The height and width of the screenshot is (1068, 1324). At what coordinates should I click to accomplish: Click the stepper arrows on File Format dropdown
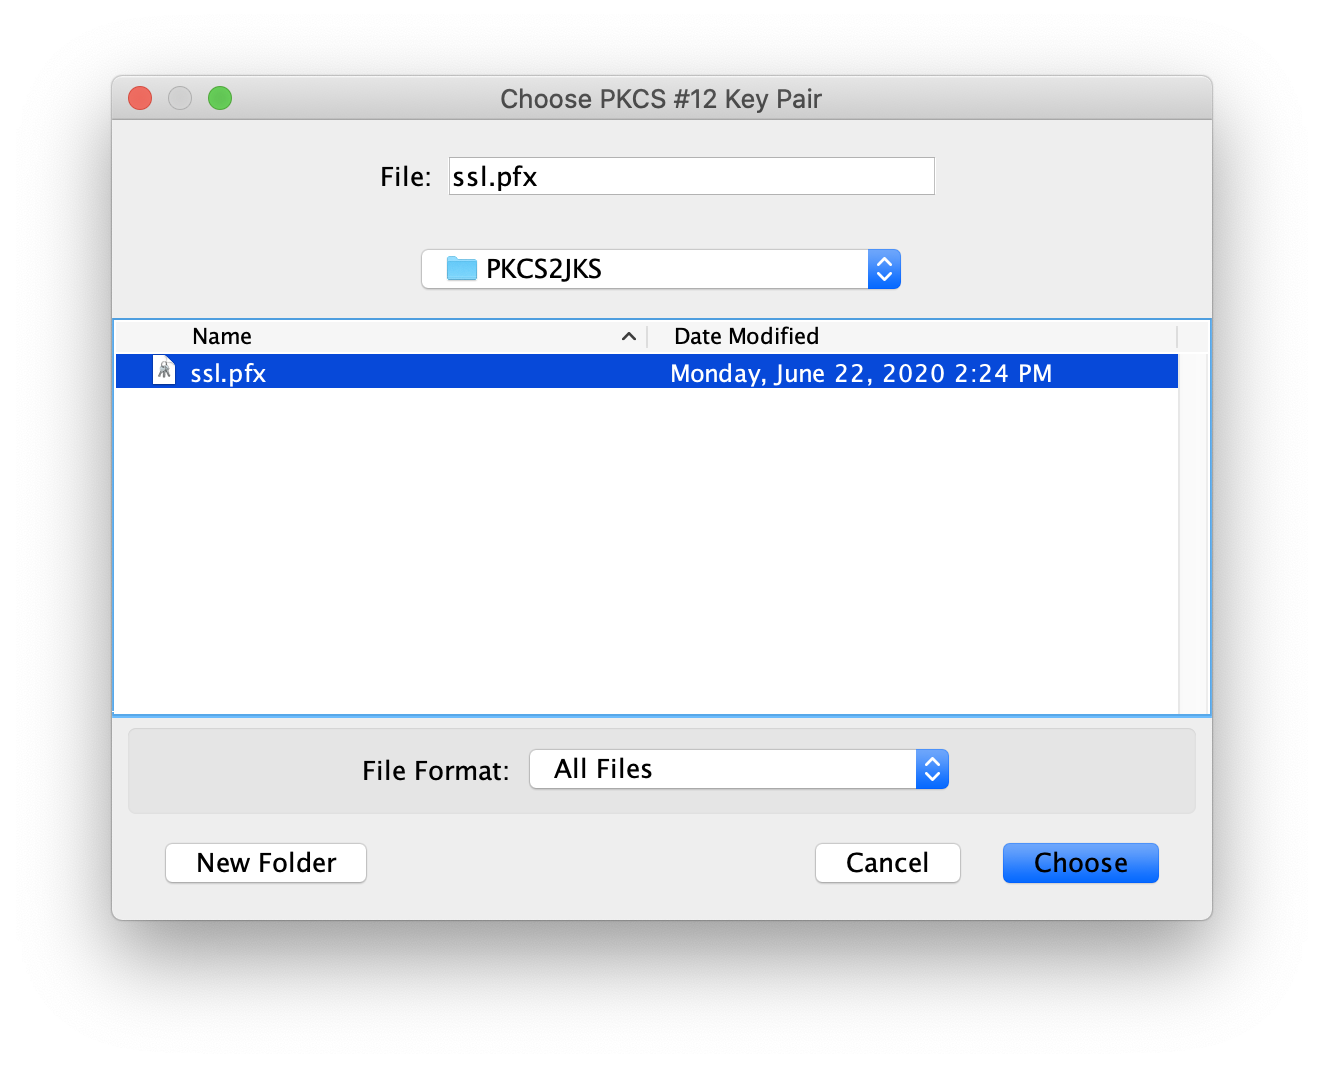point(932,769)
